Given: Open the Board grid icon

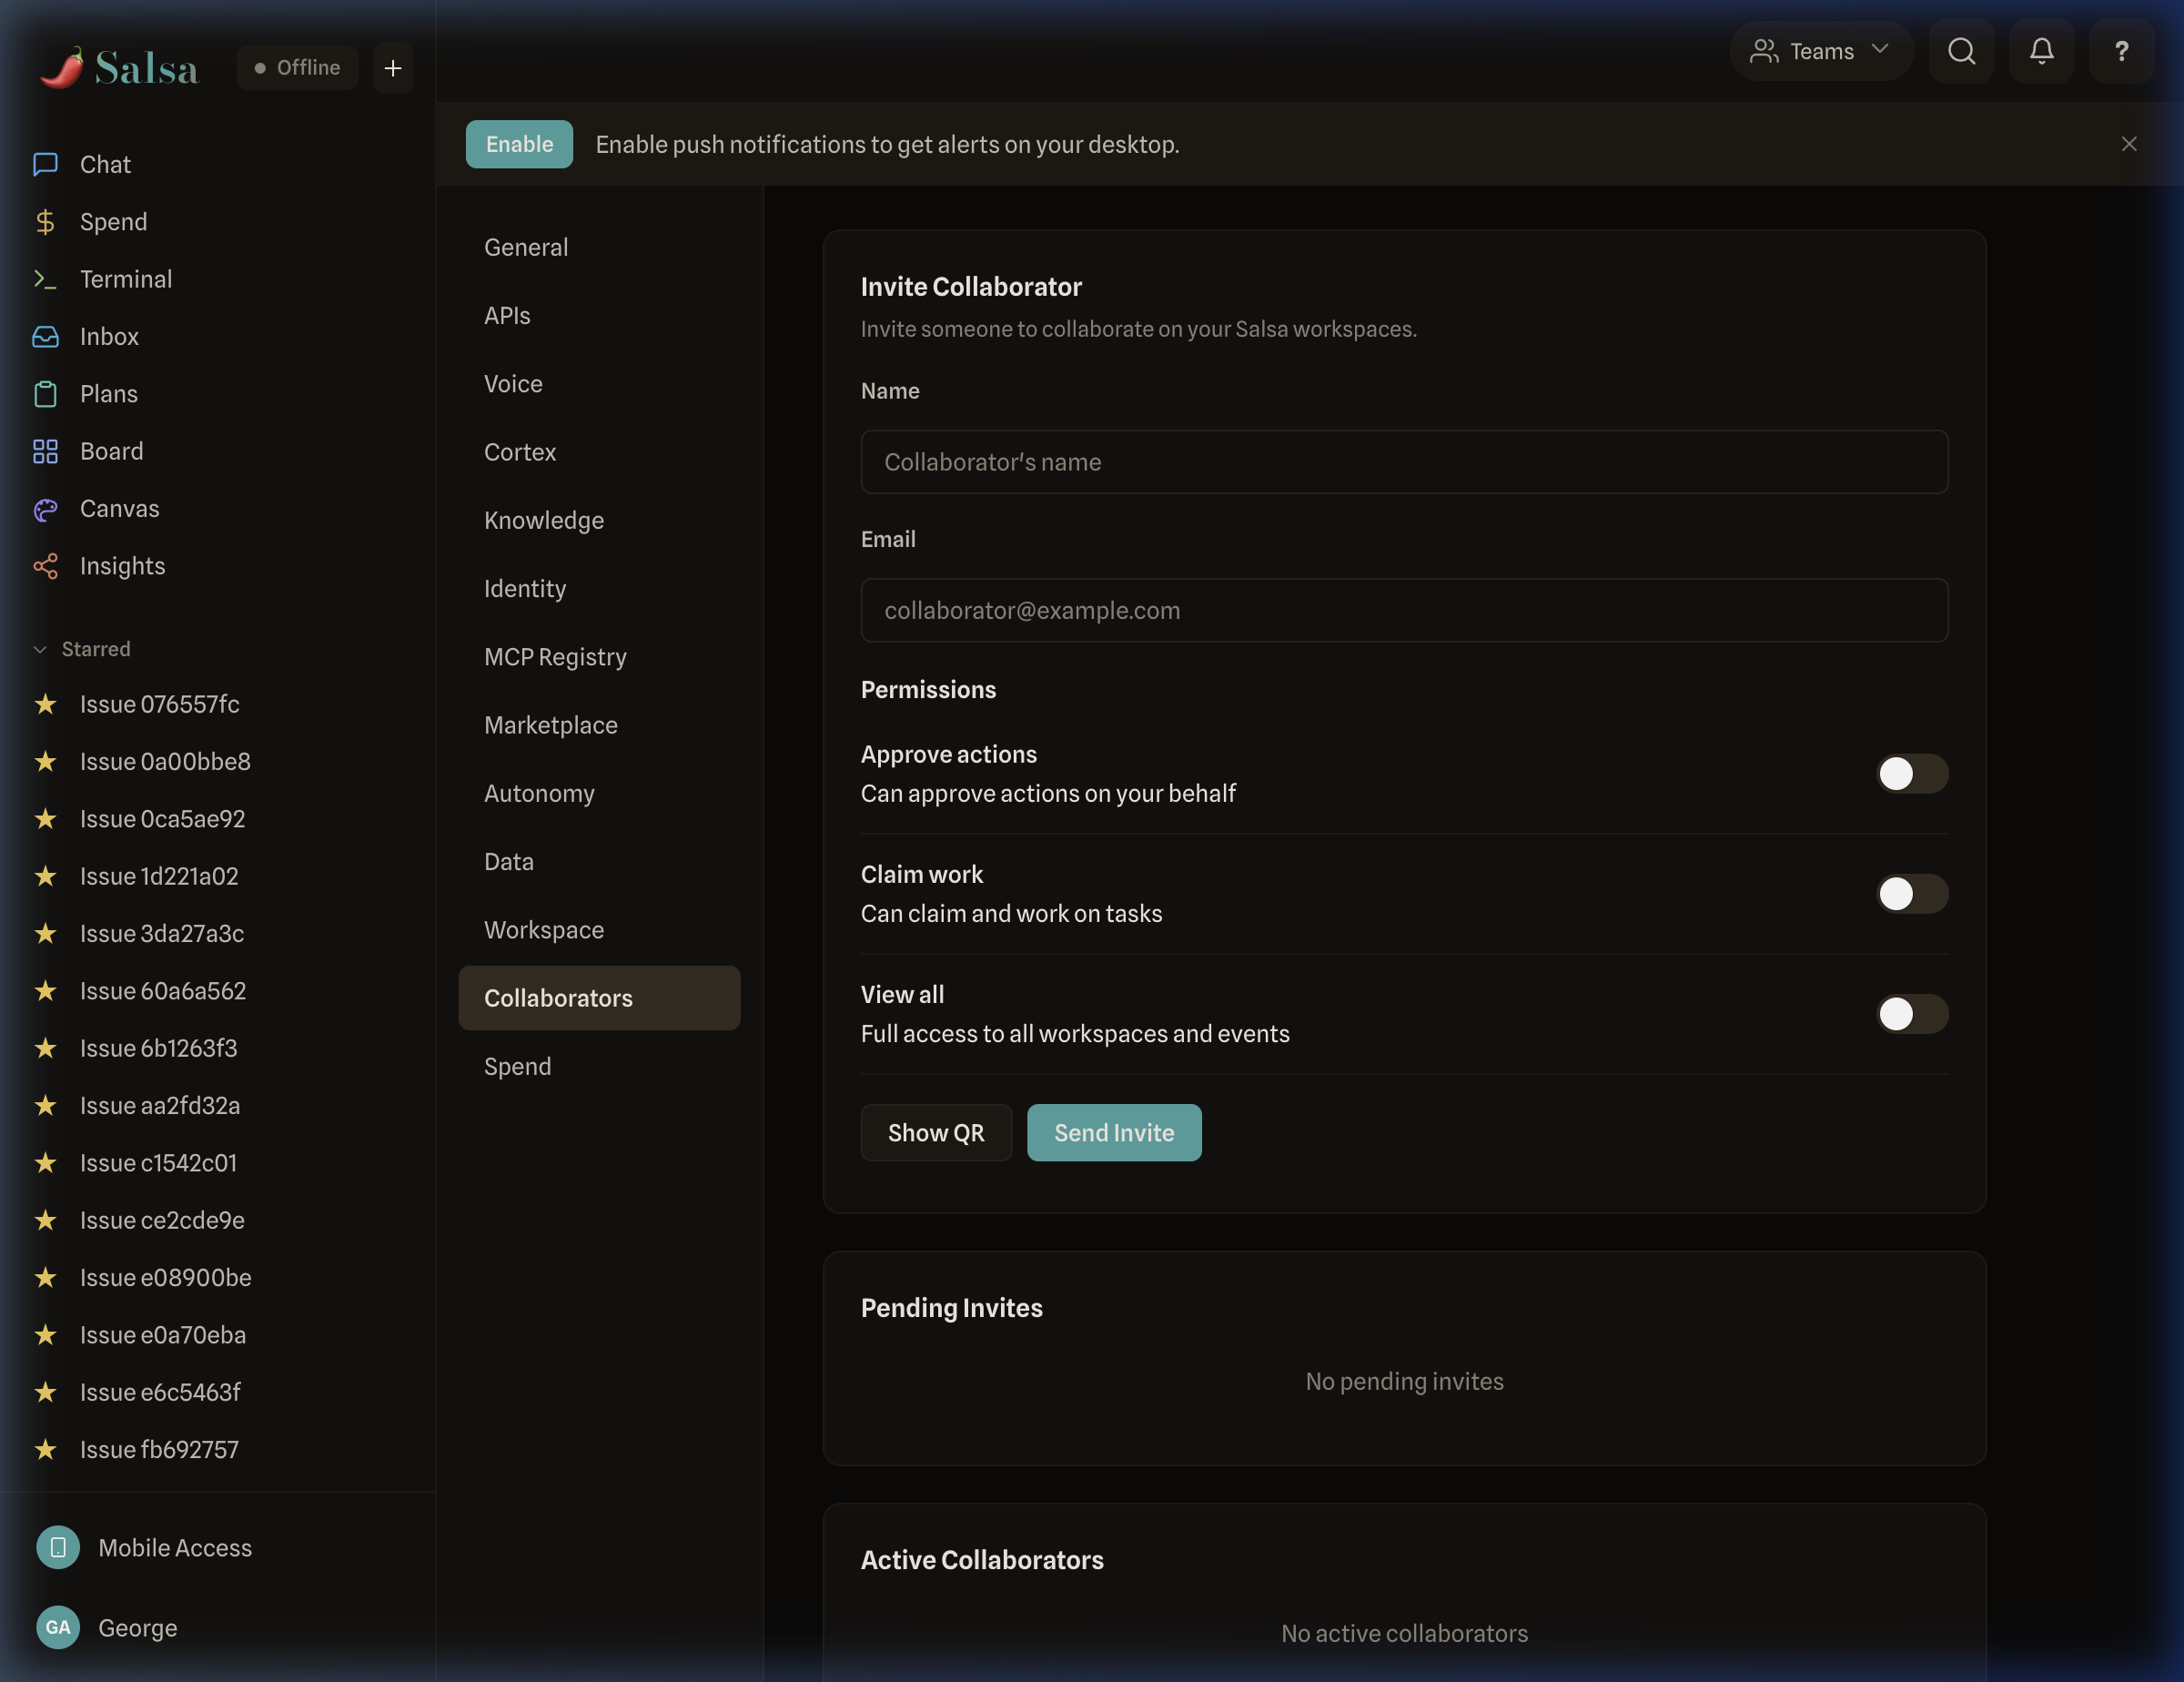Looking at the screenshot, I should (x=46, y=451).
